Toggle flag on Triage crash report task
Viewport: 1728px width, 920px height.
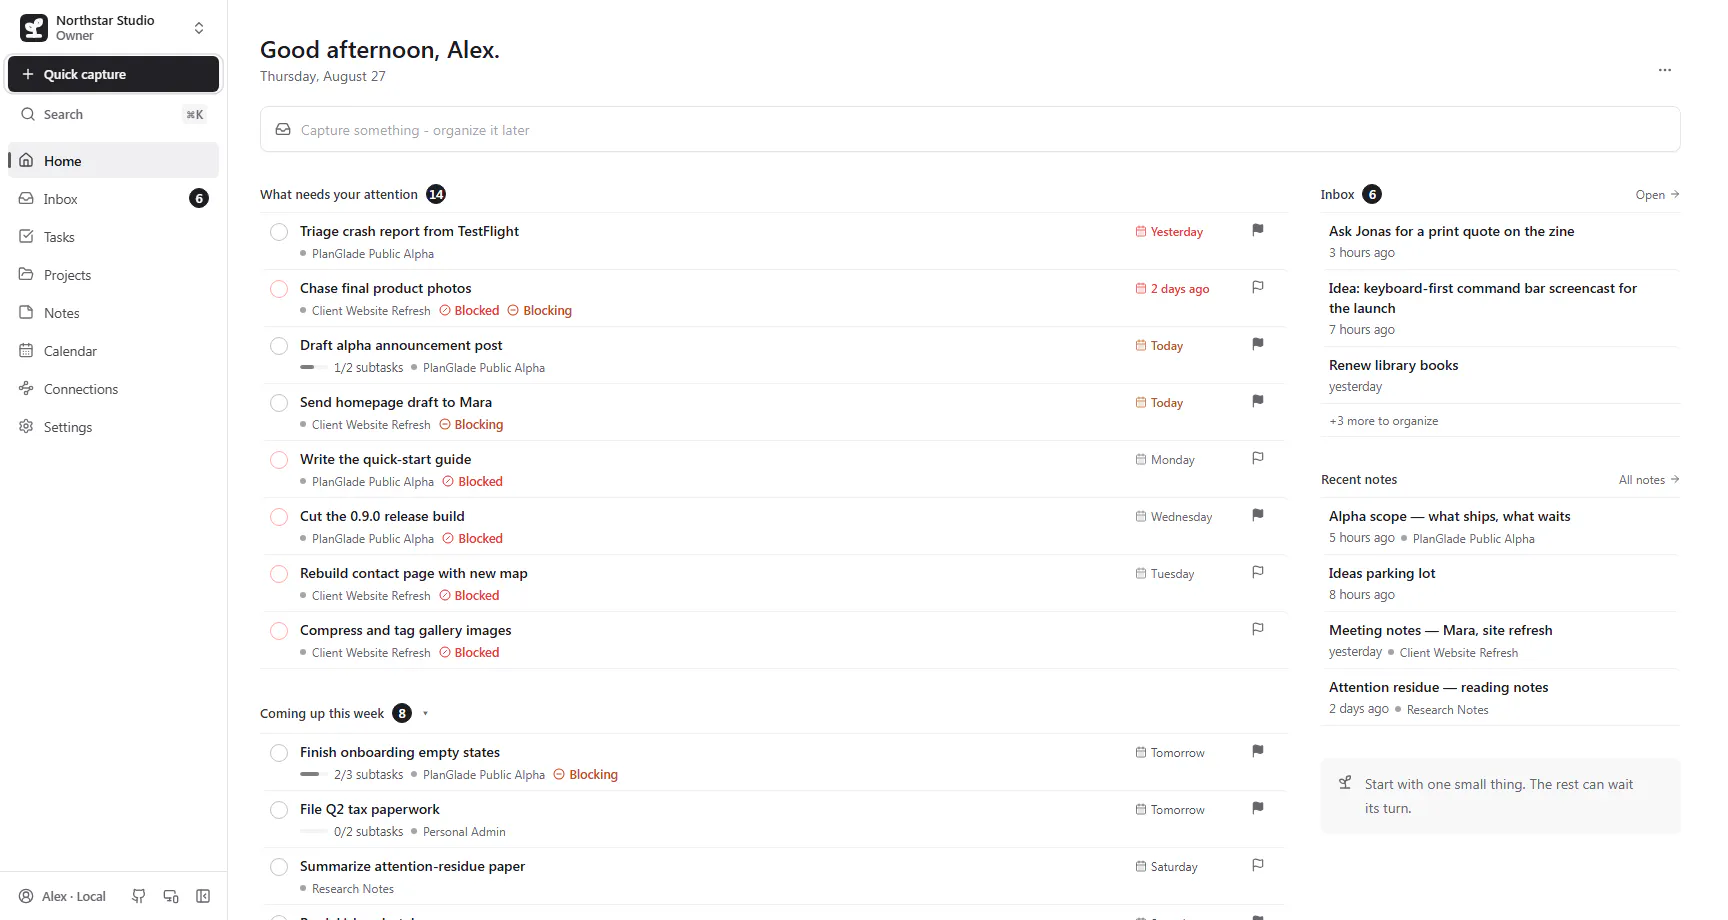[1258, 230]
